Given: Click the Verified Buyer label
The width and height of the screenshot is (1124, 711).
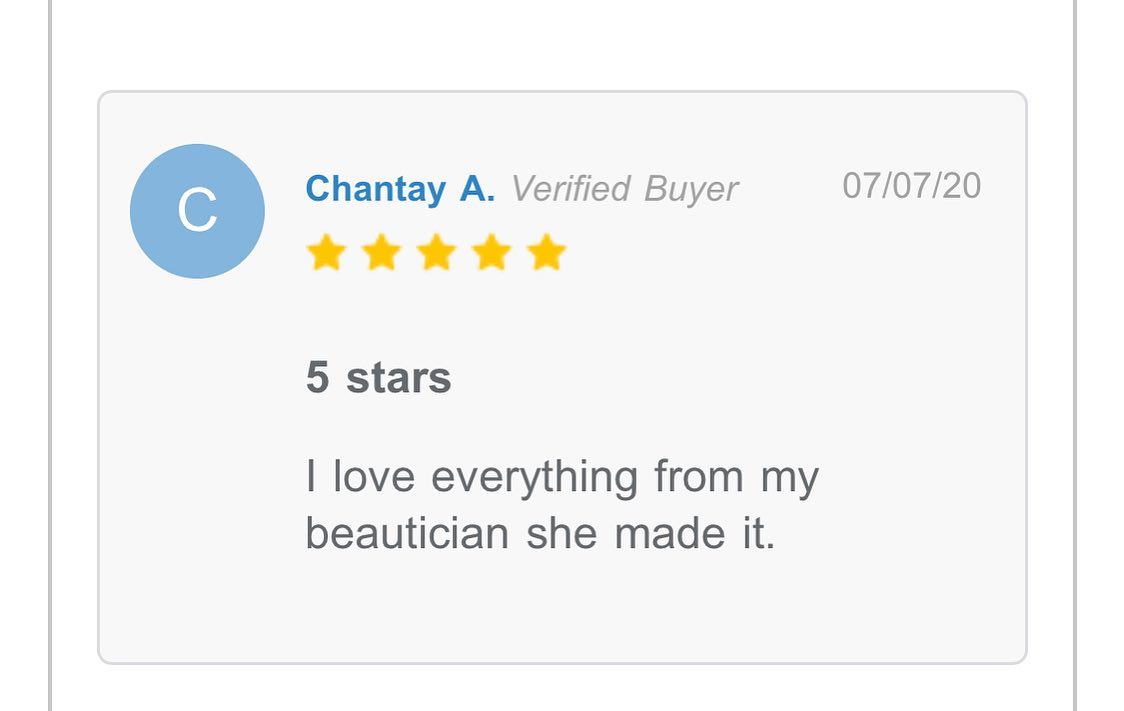Looking at the screenshot, I should coord(624,188).
